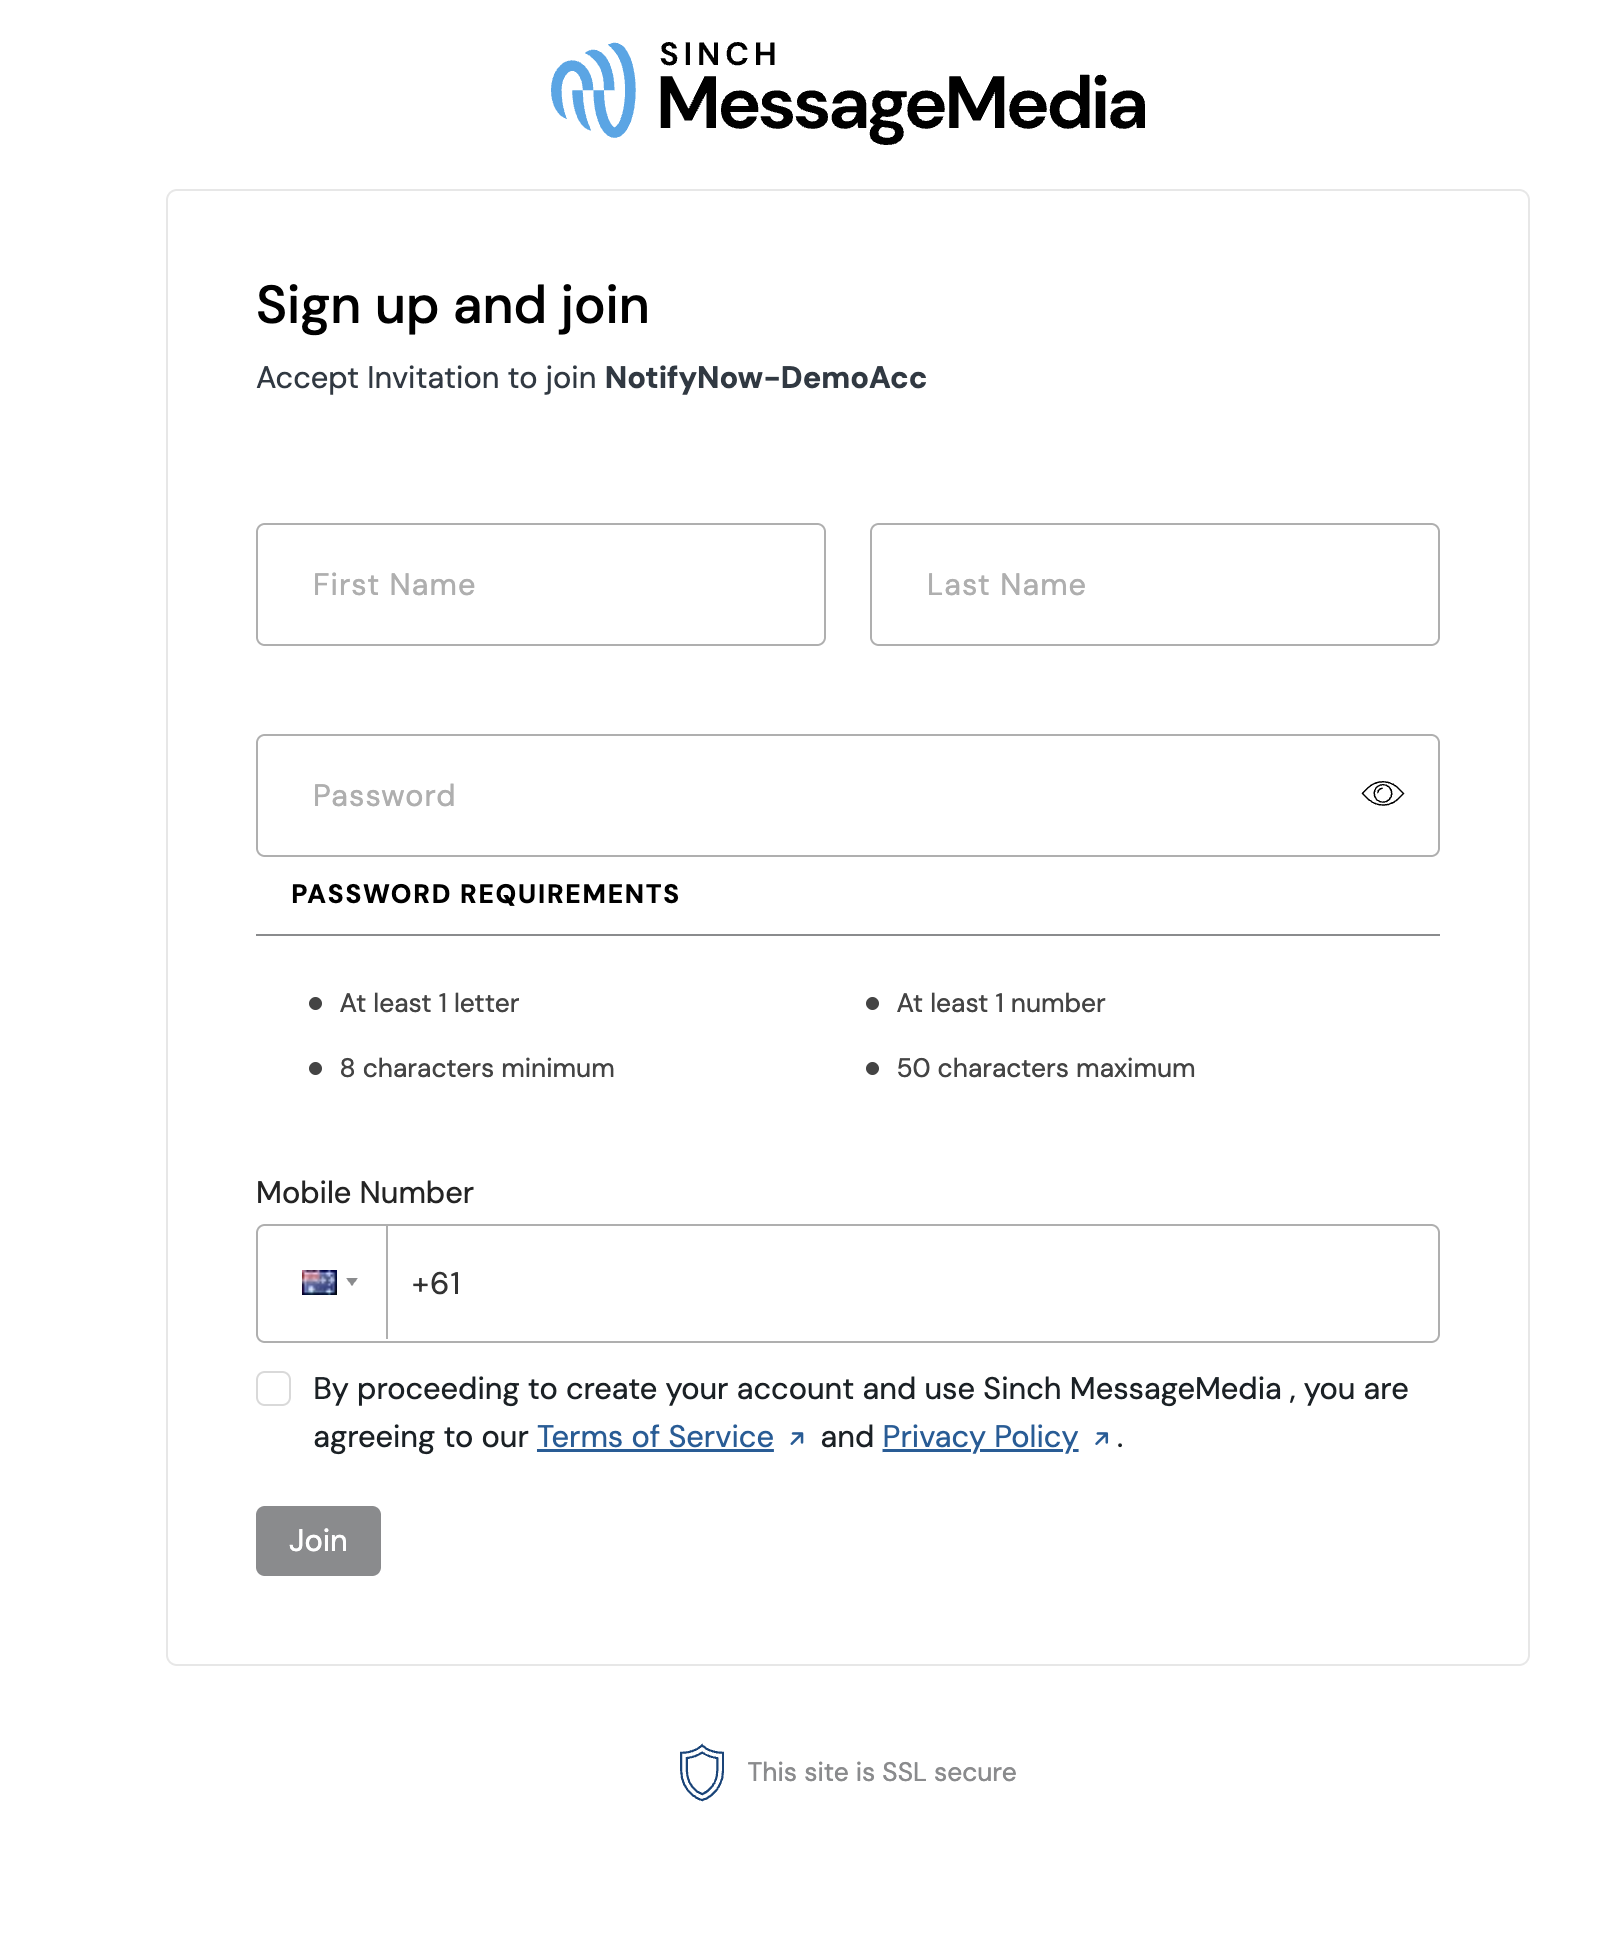Focus the Password field

coord(848,796)
